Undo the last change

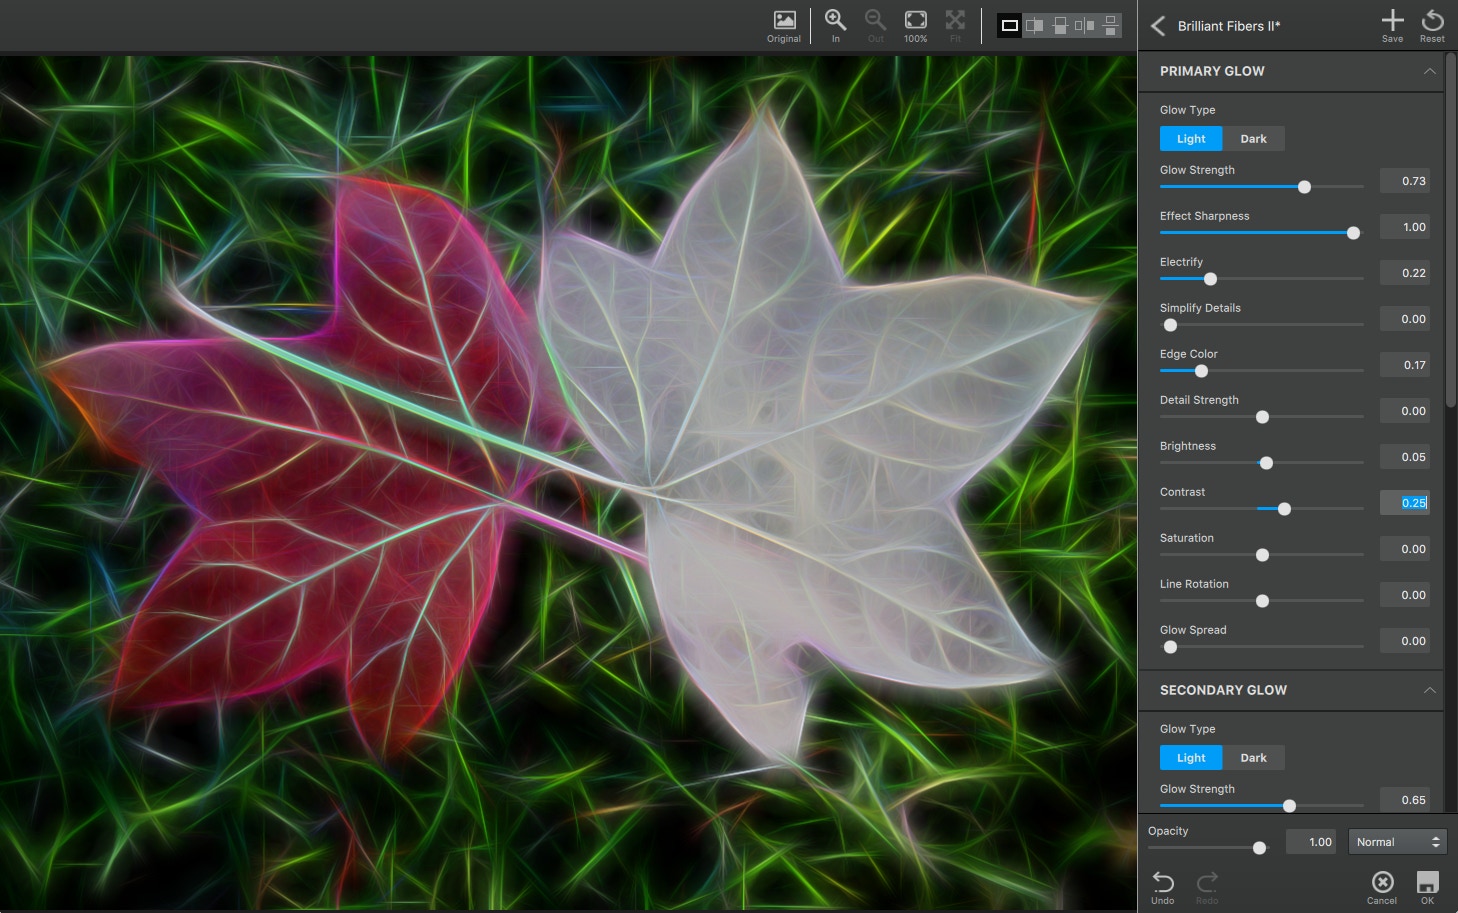click(1163, 886)
